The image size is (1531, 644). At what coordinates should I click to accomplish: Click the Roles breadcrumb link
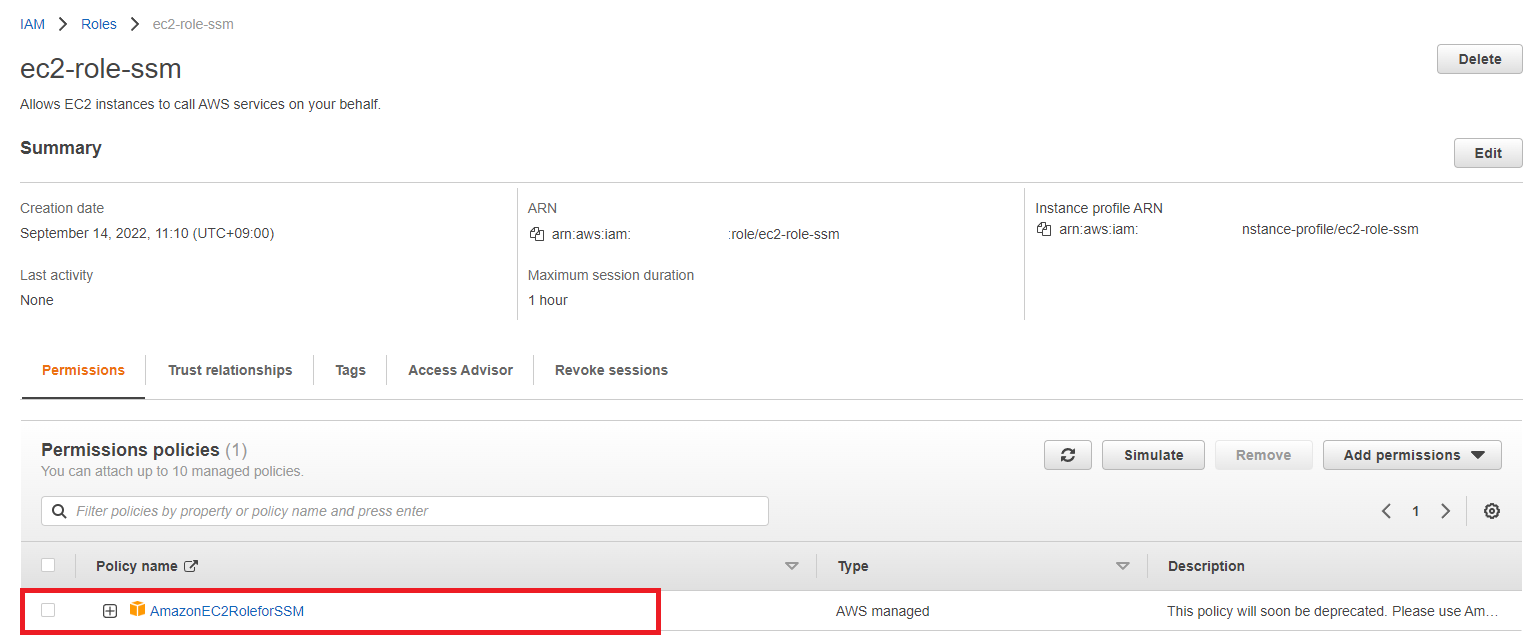(99, 24)
